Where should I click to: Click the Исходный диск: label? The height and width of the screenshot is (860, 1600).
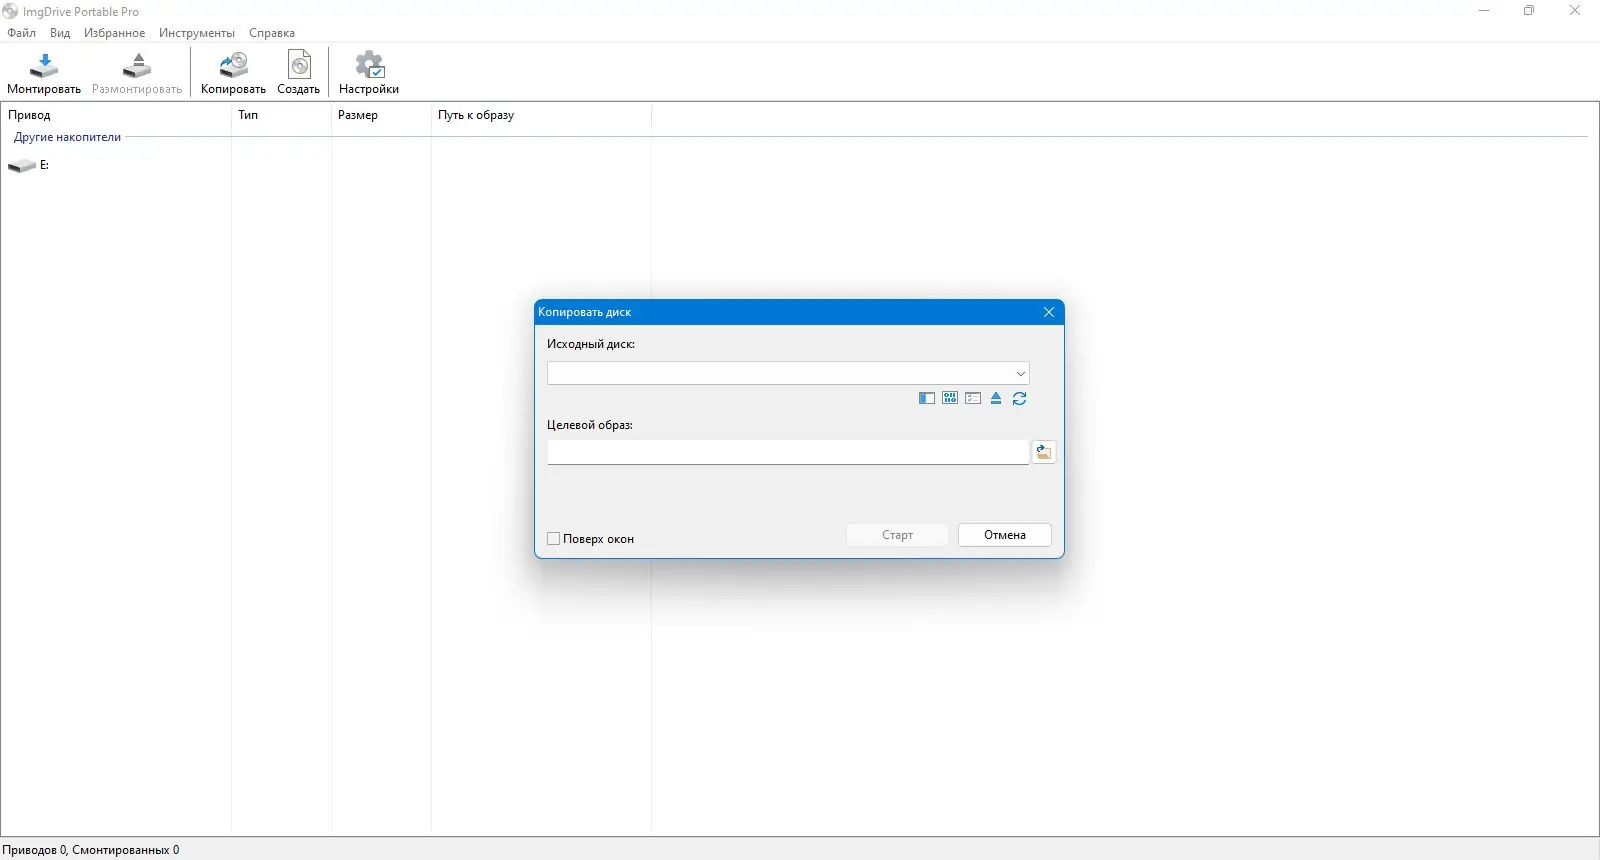[x=591, y=344]
